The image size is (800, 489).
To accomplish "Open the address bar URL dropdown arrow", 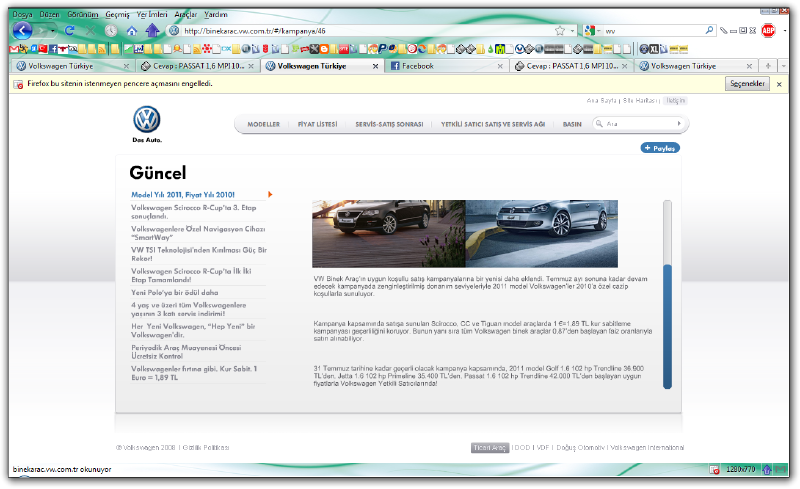I will 572,31.
